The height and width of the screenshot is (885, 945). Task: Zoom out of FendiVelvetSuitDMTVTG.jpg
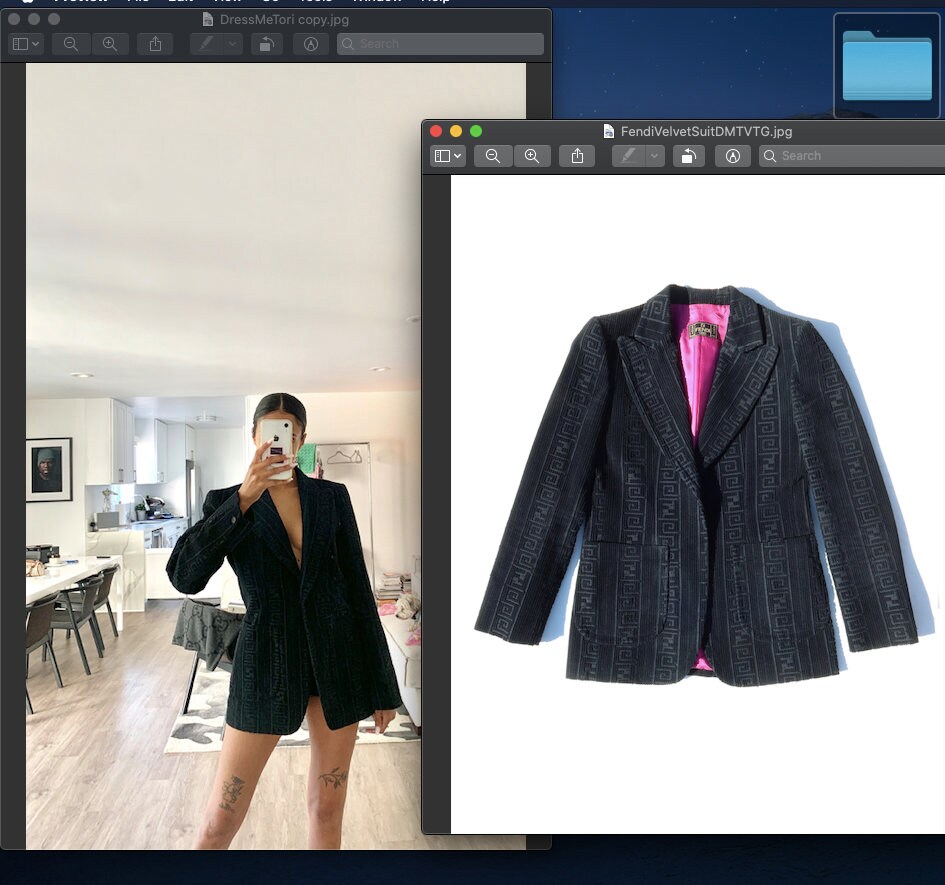pos(493,156)
